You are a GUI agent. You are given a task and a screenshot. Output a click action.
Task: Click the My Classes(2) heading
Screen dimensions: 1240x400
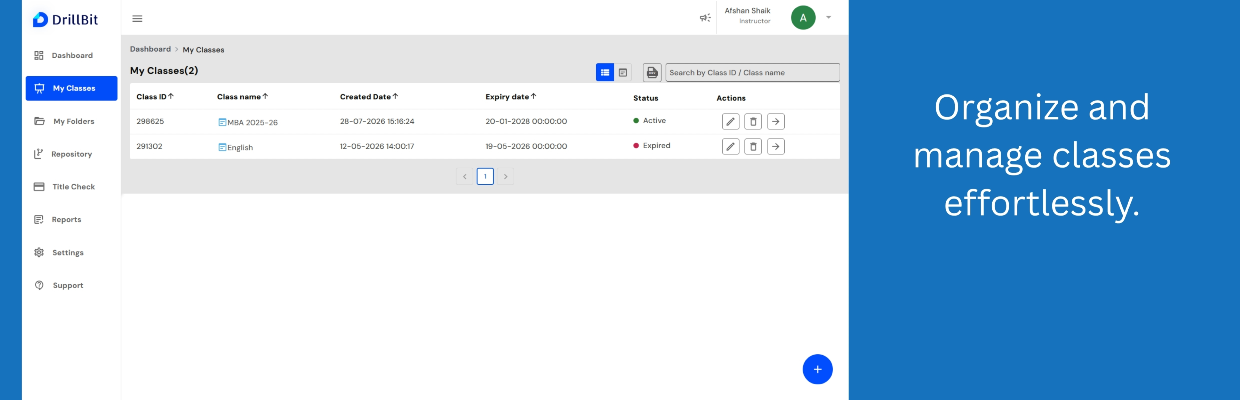pyautogui.click(x=164, y=71)
